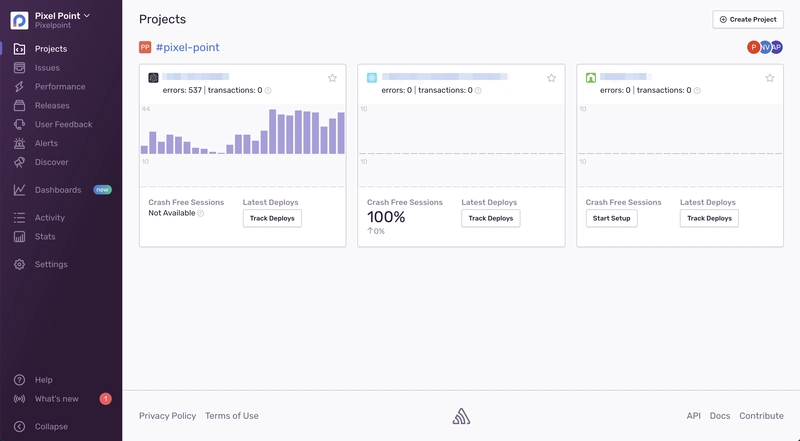The height and width of the screenshot is (441, 800).
Task: Click the Alerts siren icon
Action: click(x=19, y=143)
